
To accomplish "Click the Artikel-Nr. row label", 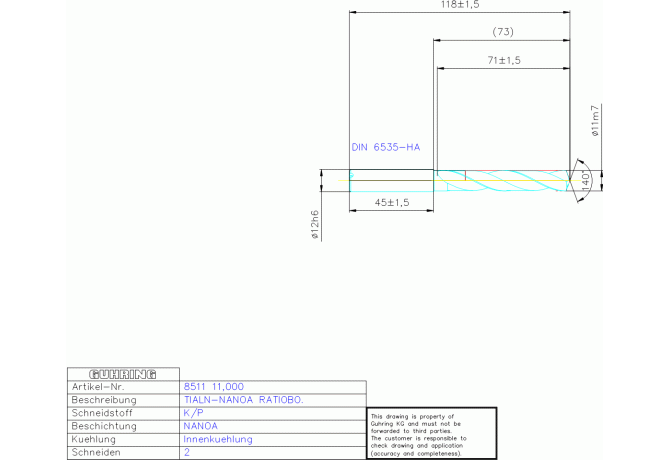I will click(97, 386).
